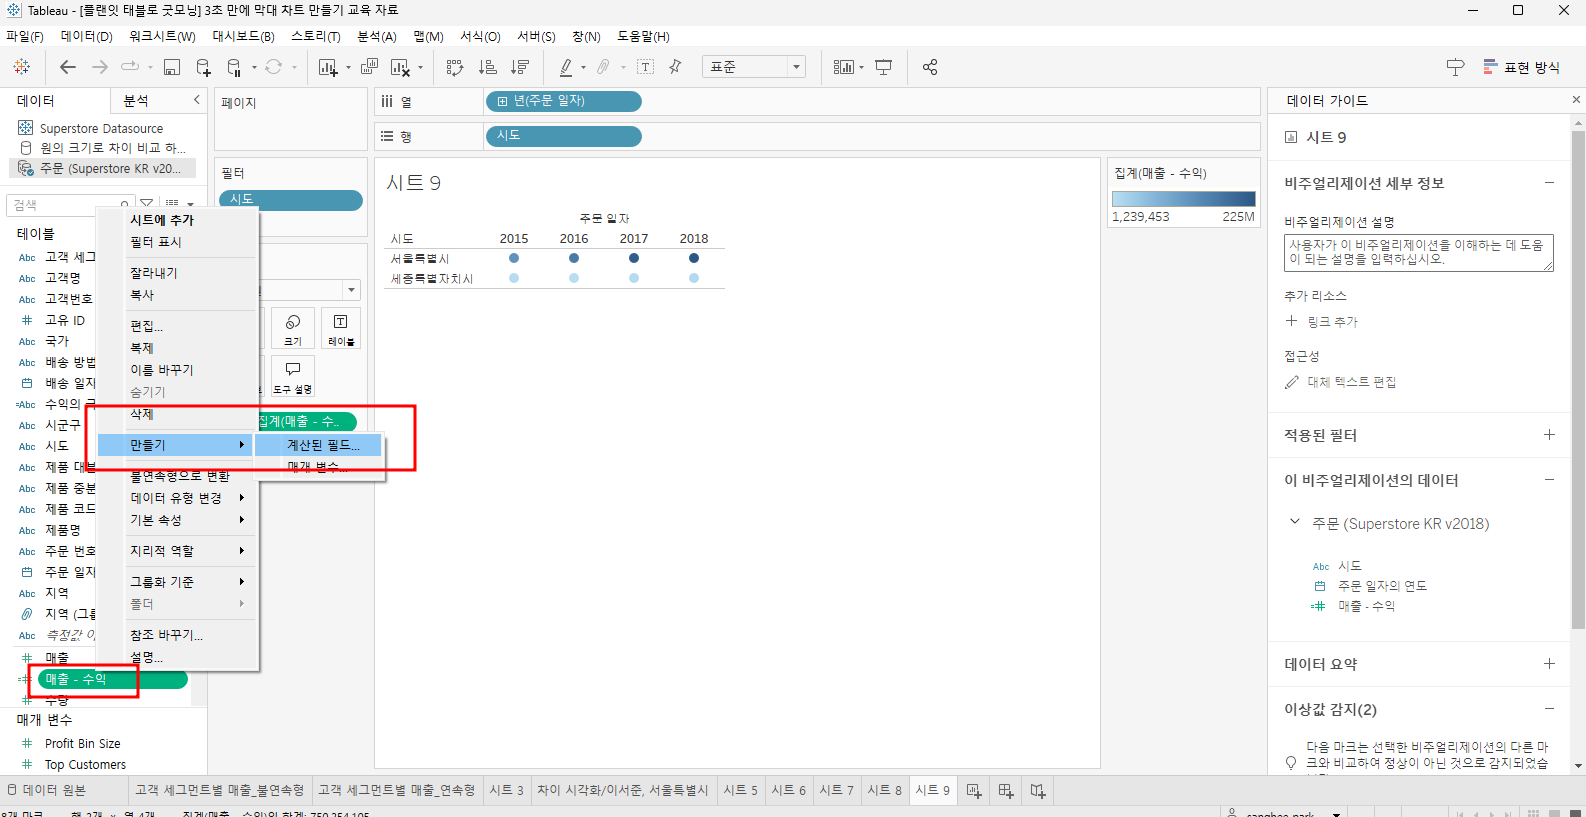This screenshot has height=817, width=1586.
Task: Click the Highlight pen toolbar icon
Action: coord(566,67)
